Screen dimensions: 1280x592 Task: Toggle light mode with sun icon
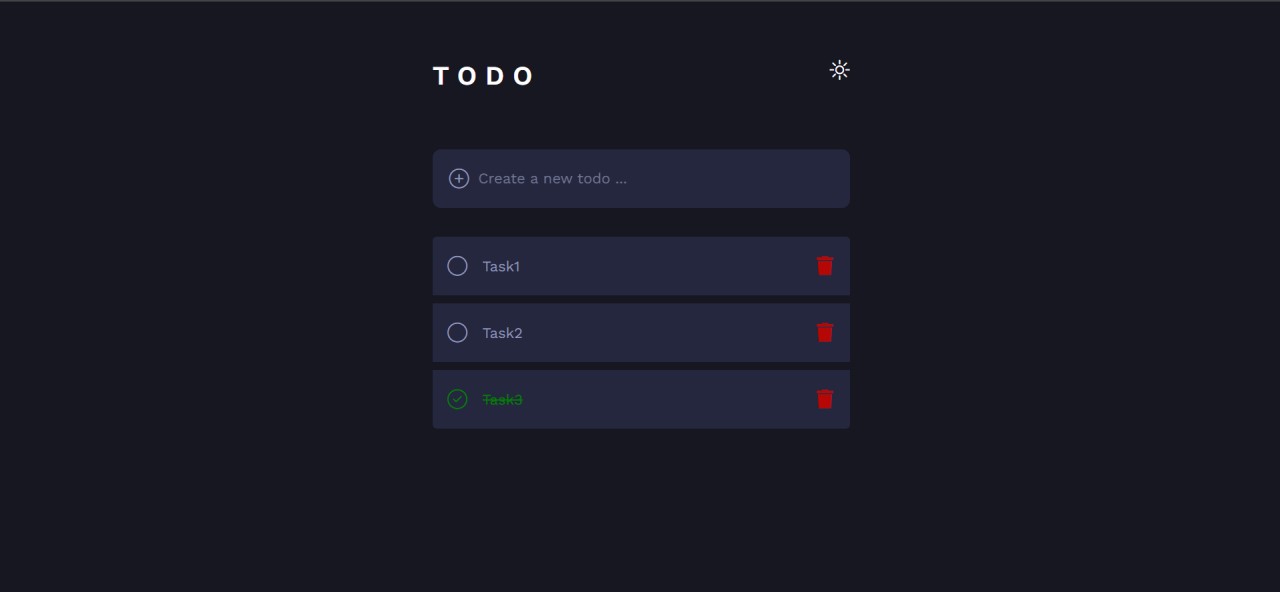tap(840, 70)
